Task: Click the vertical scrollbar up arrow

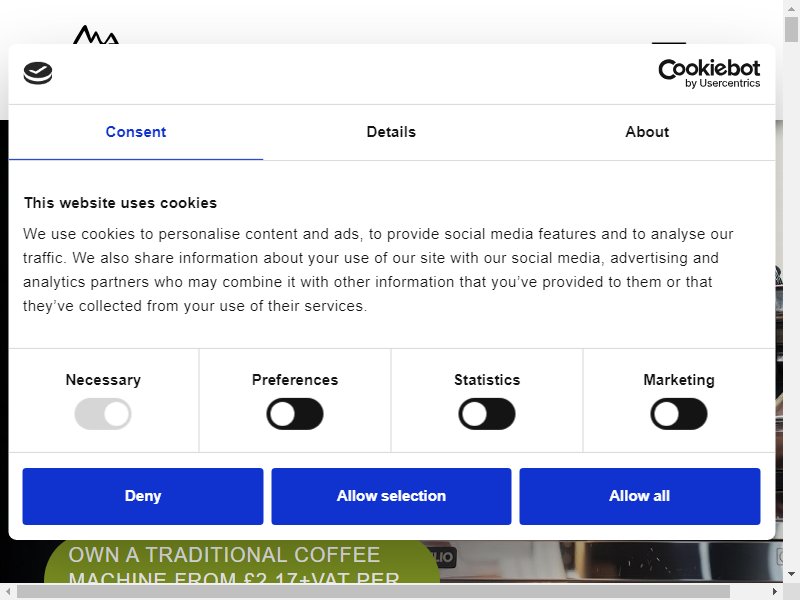Action: [x=791, y=8]
